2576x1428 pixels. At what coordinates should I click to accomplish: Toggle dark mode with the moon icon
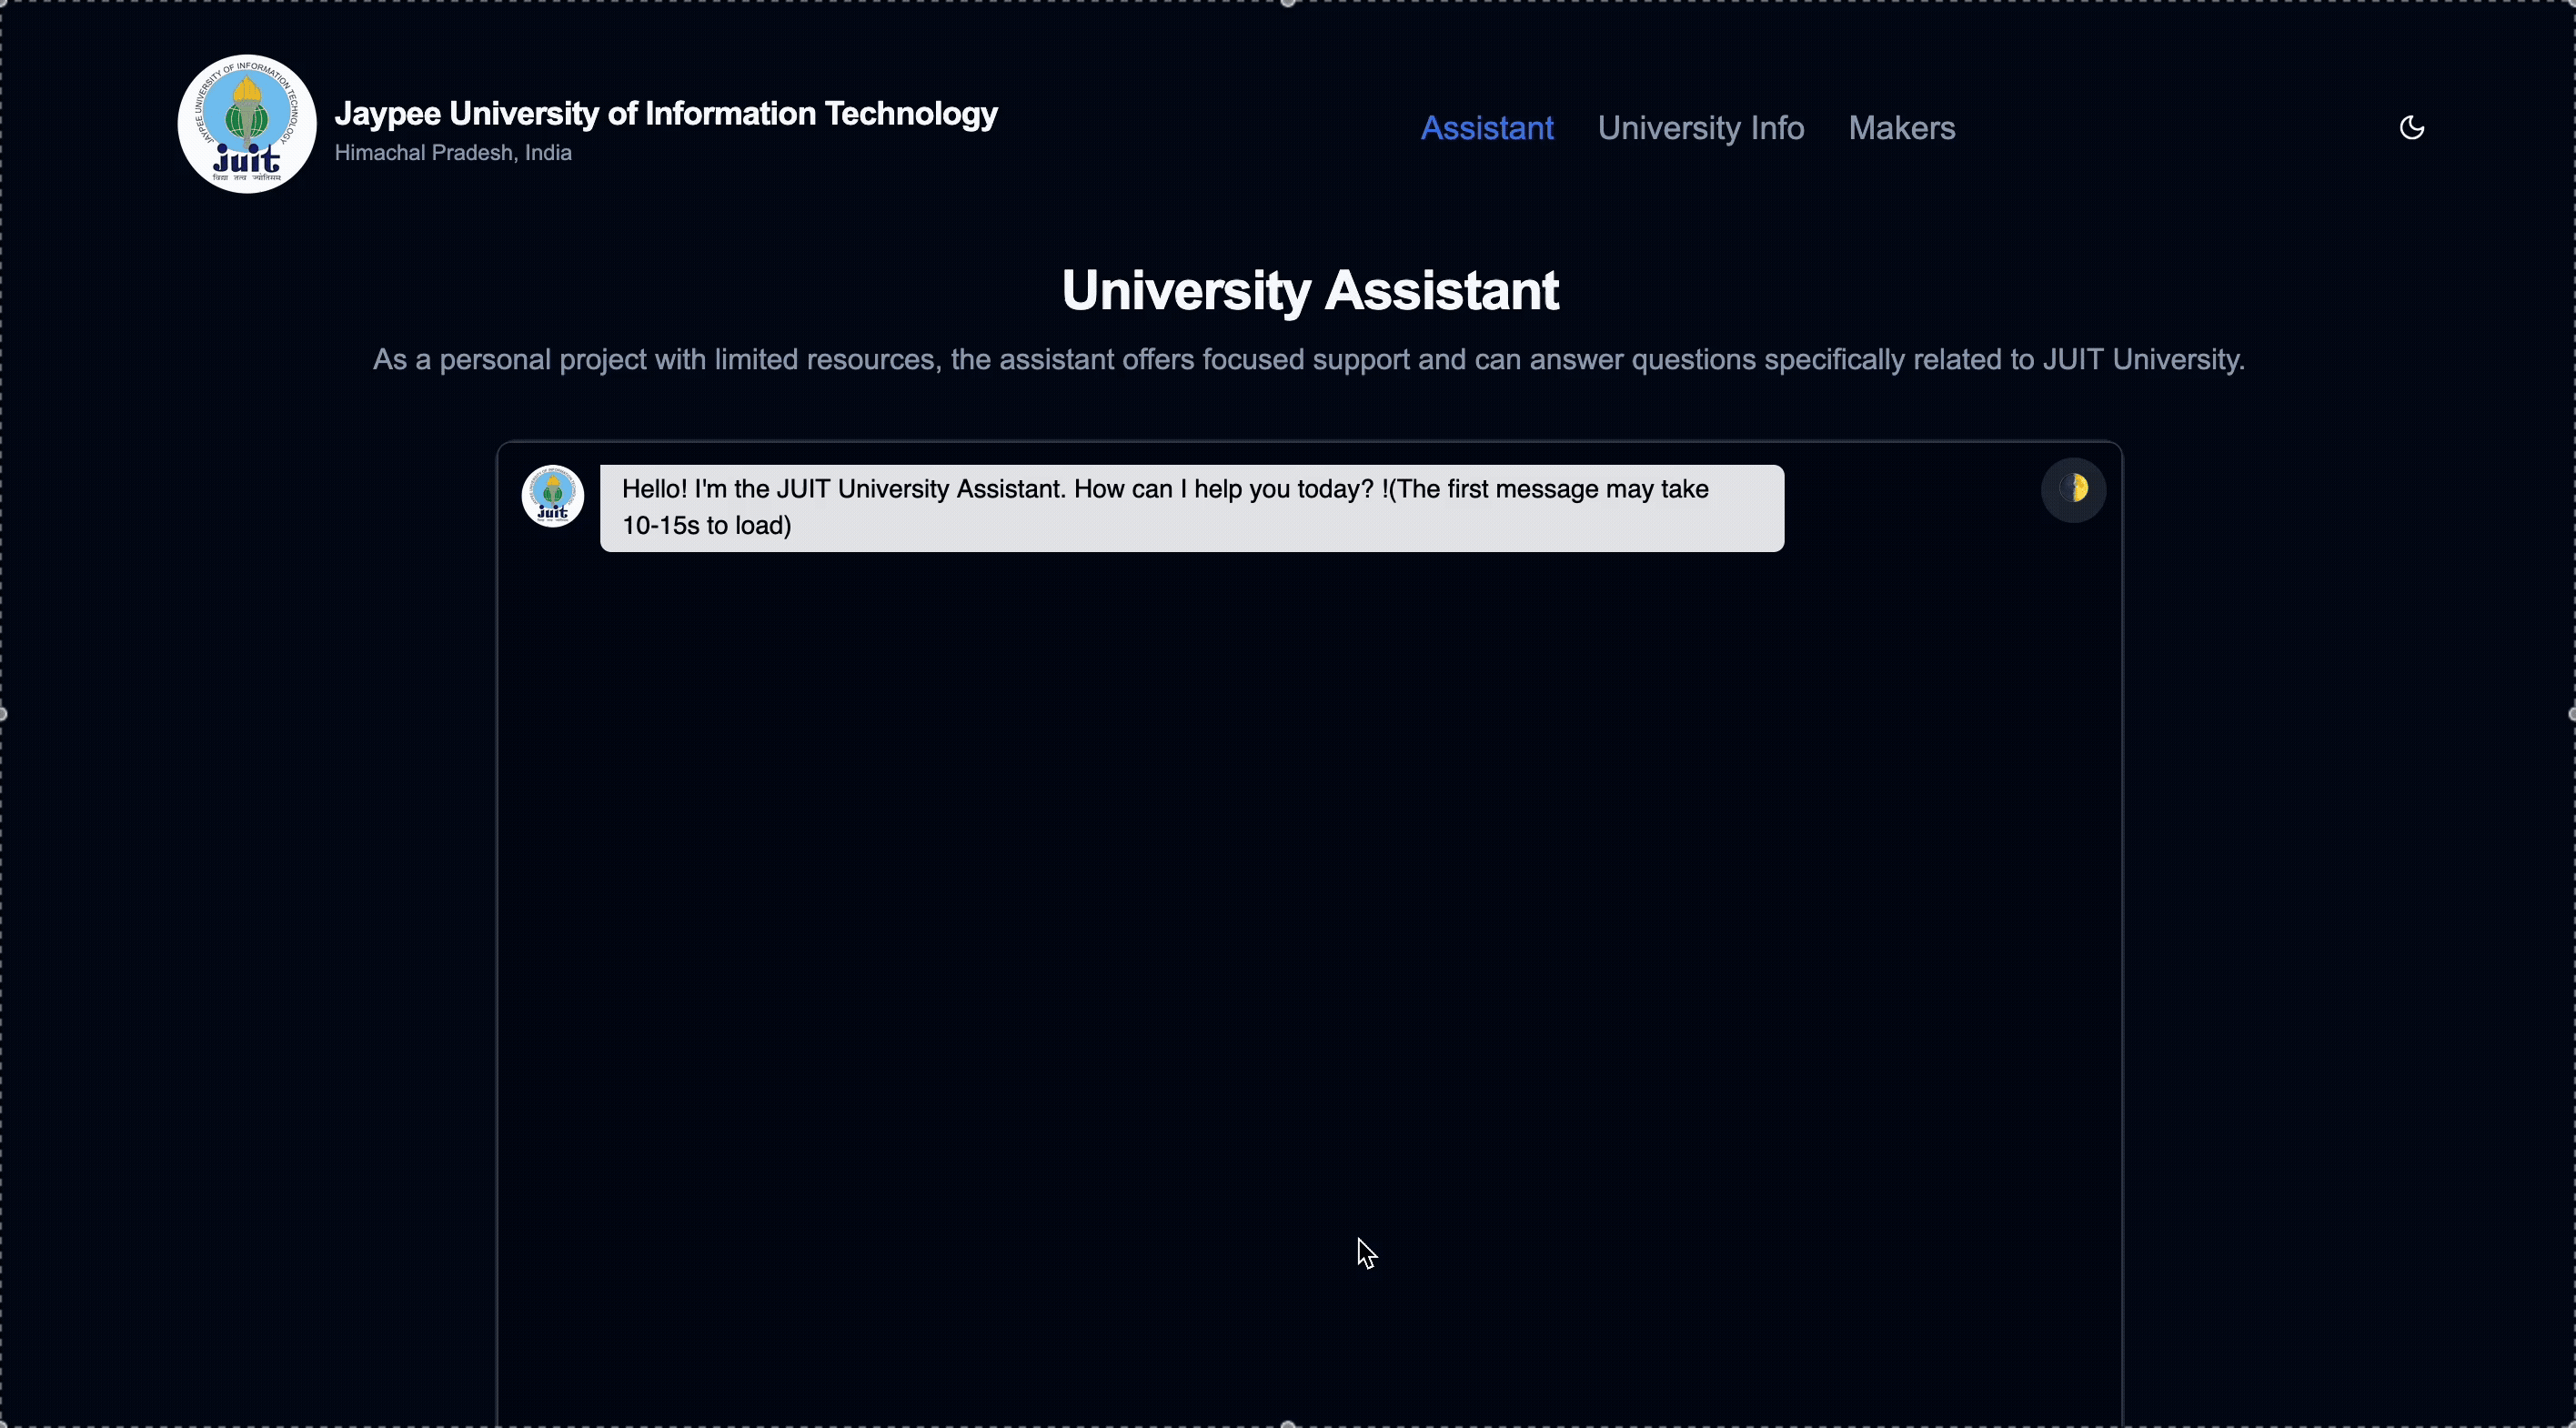[x=2411, y=128]
